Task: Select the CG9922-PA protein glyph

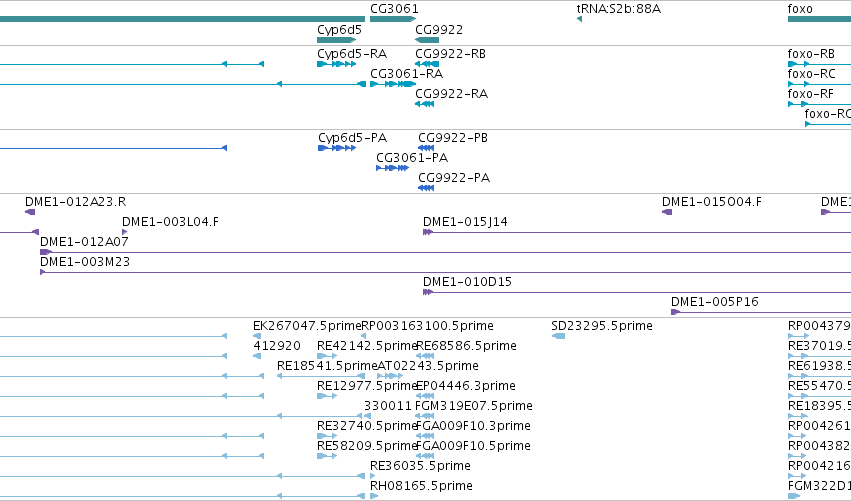Action: pyautogui.click(x=426, y=188)
